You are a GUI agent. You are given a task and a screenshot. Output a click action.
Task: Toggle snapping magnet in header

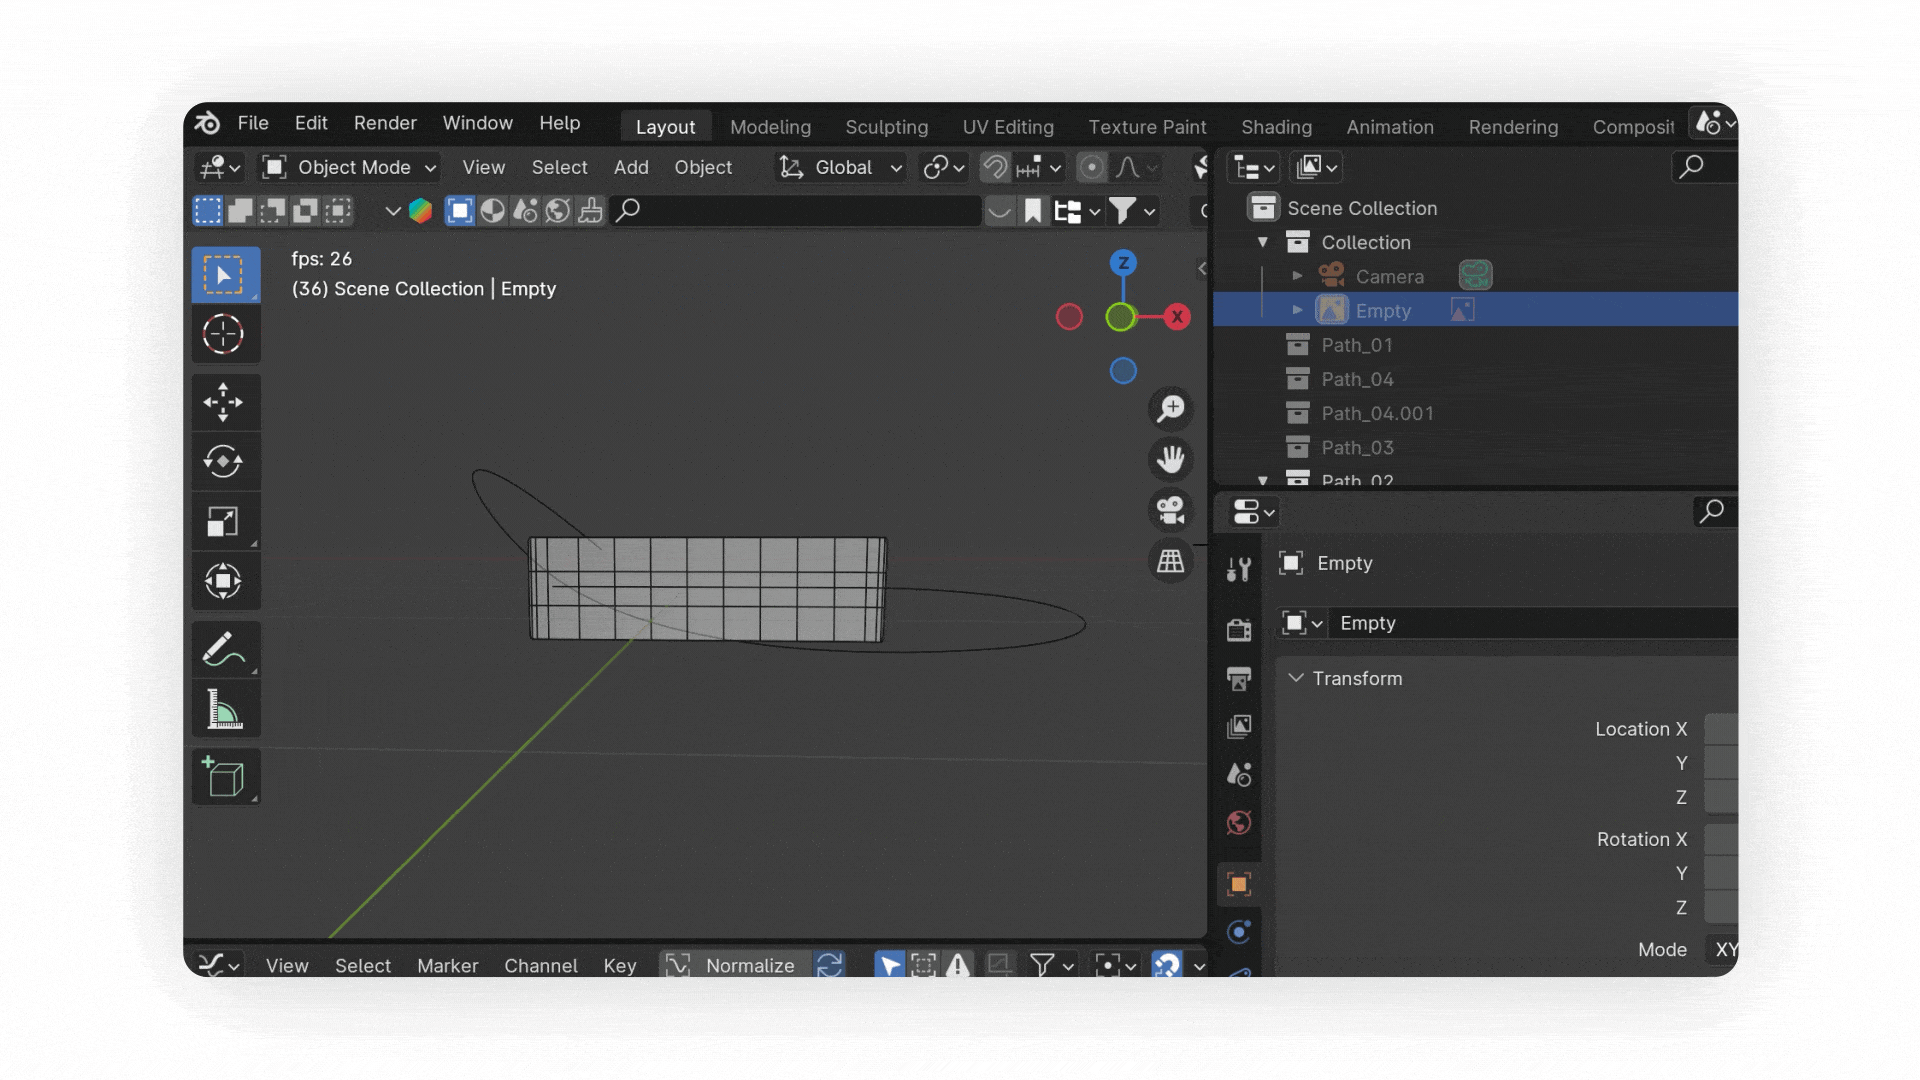point(994,167)
